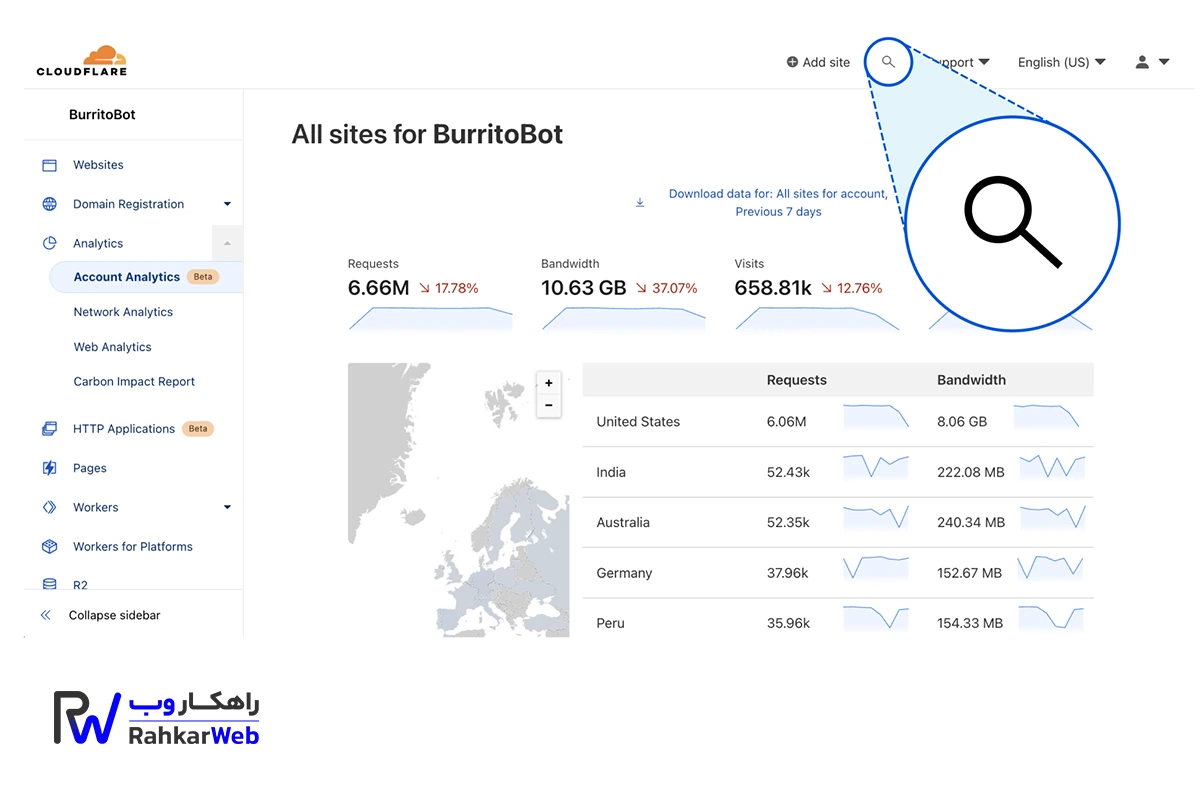The height and width of the screenshot is (800, 1200).
Task: Click the world map area
Action: pyautogui.click(x=458, y=500)
